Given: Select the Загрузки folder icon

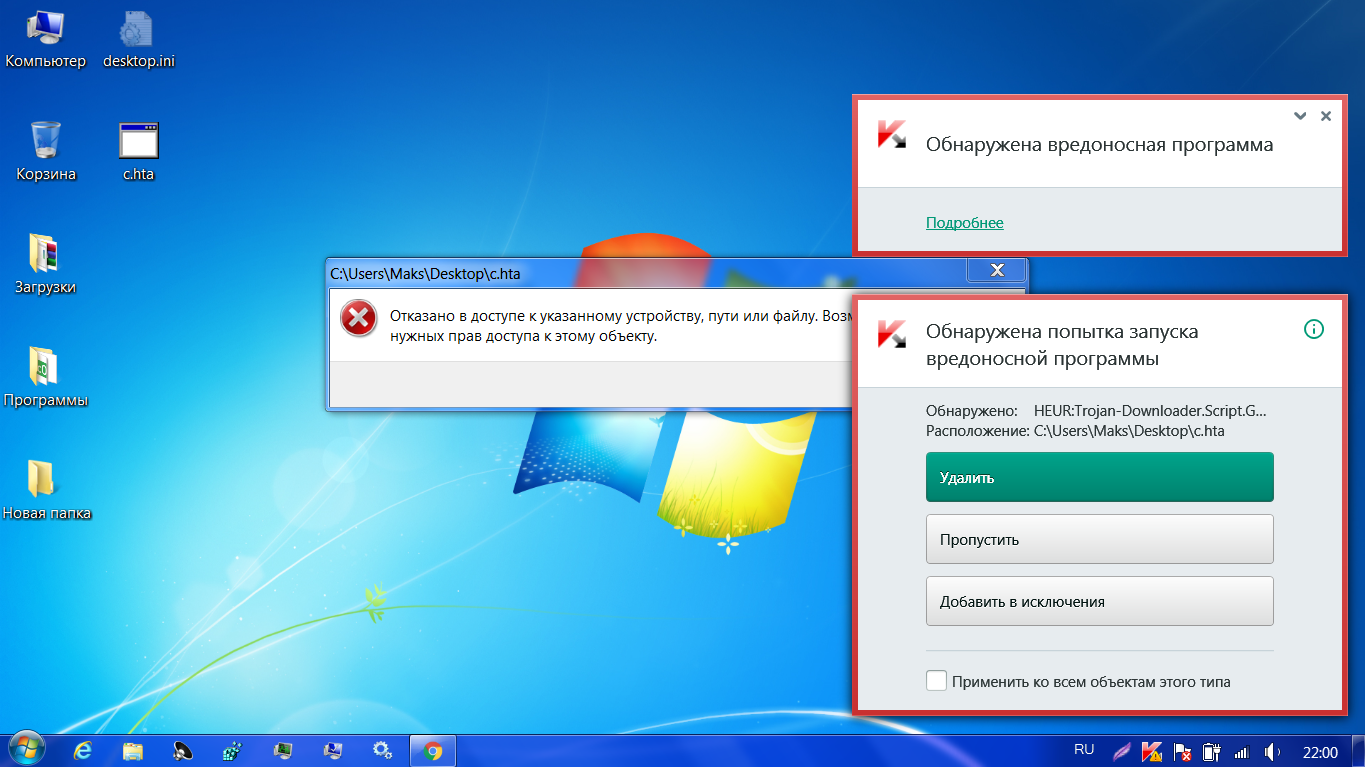Looking at the screenshot, I should click(45, 265).
